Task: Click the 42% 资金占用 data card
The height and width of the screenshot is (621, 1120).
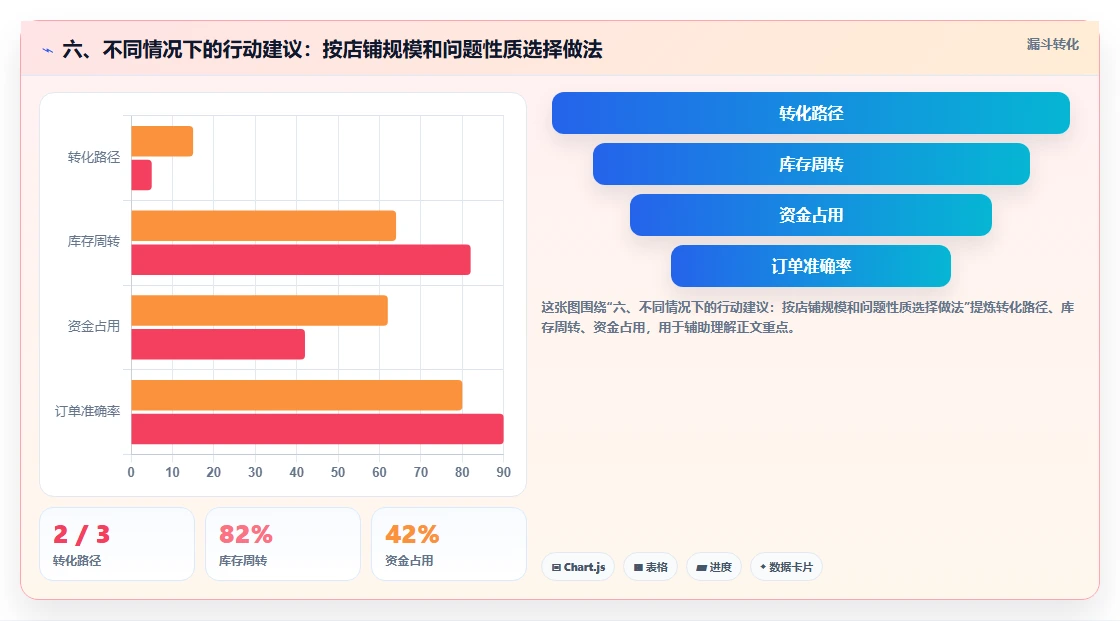Action: 449,544
